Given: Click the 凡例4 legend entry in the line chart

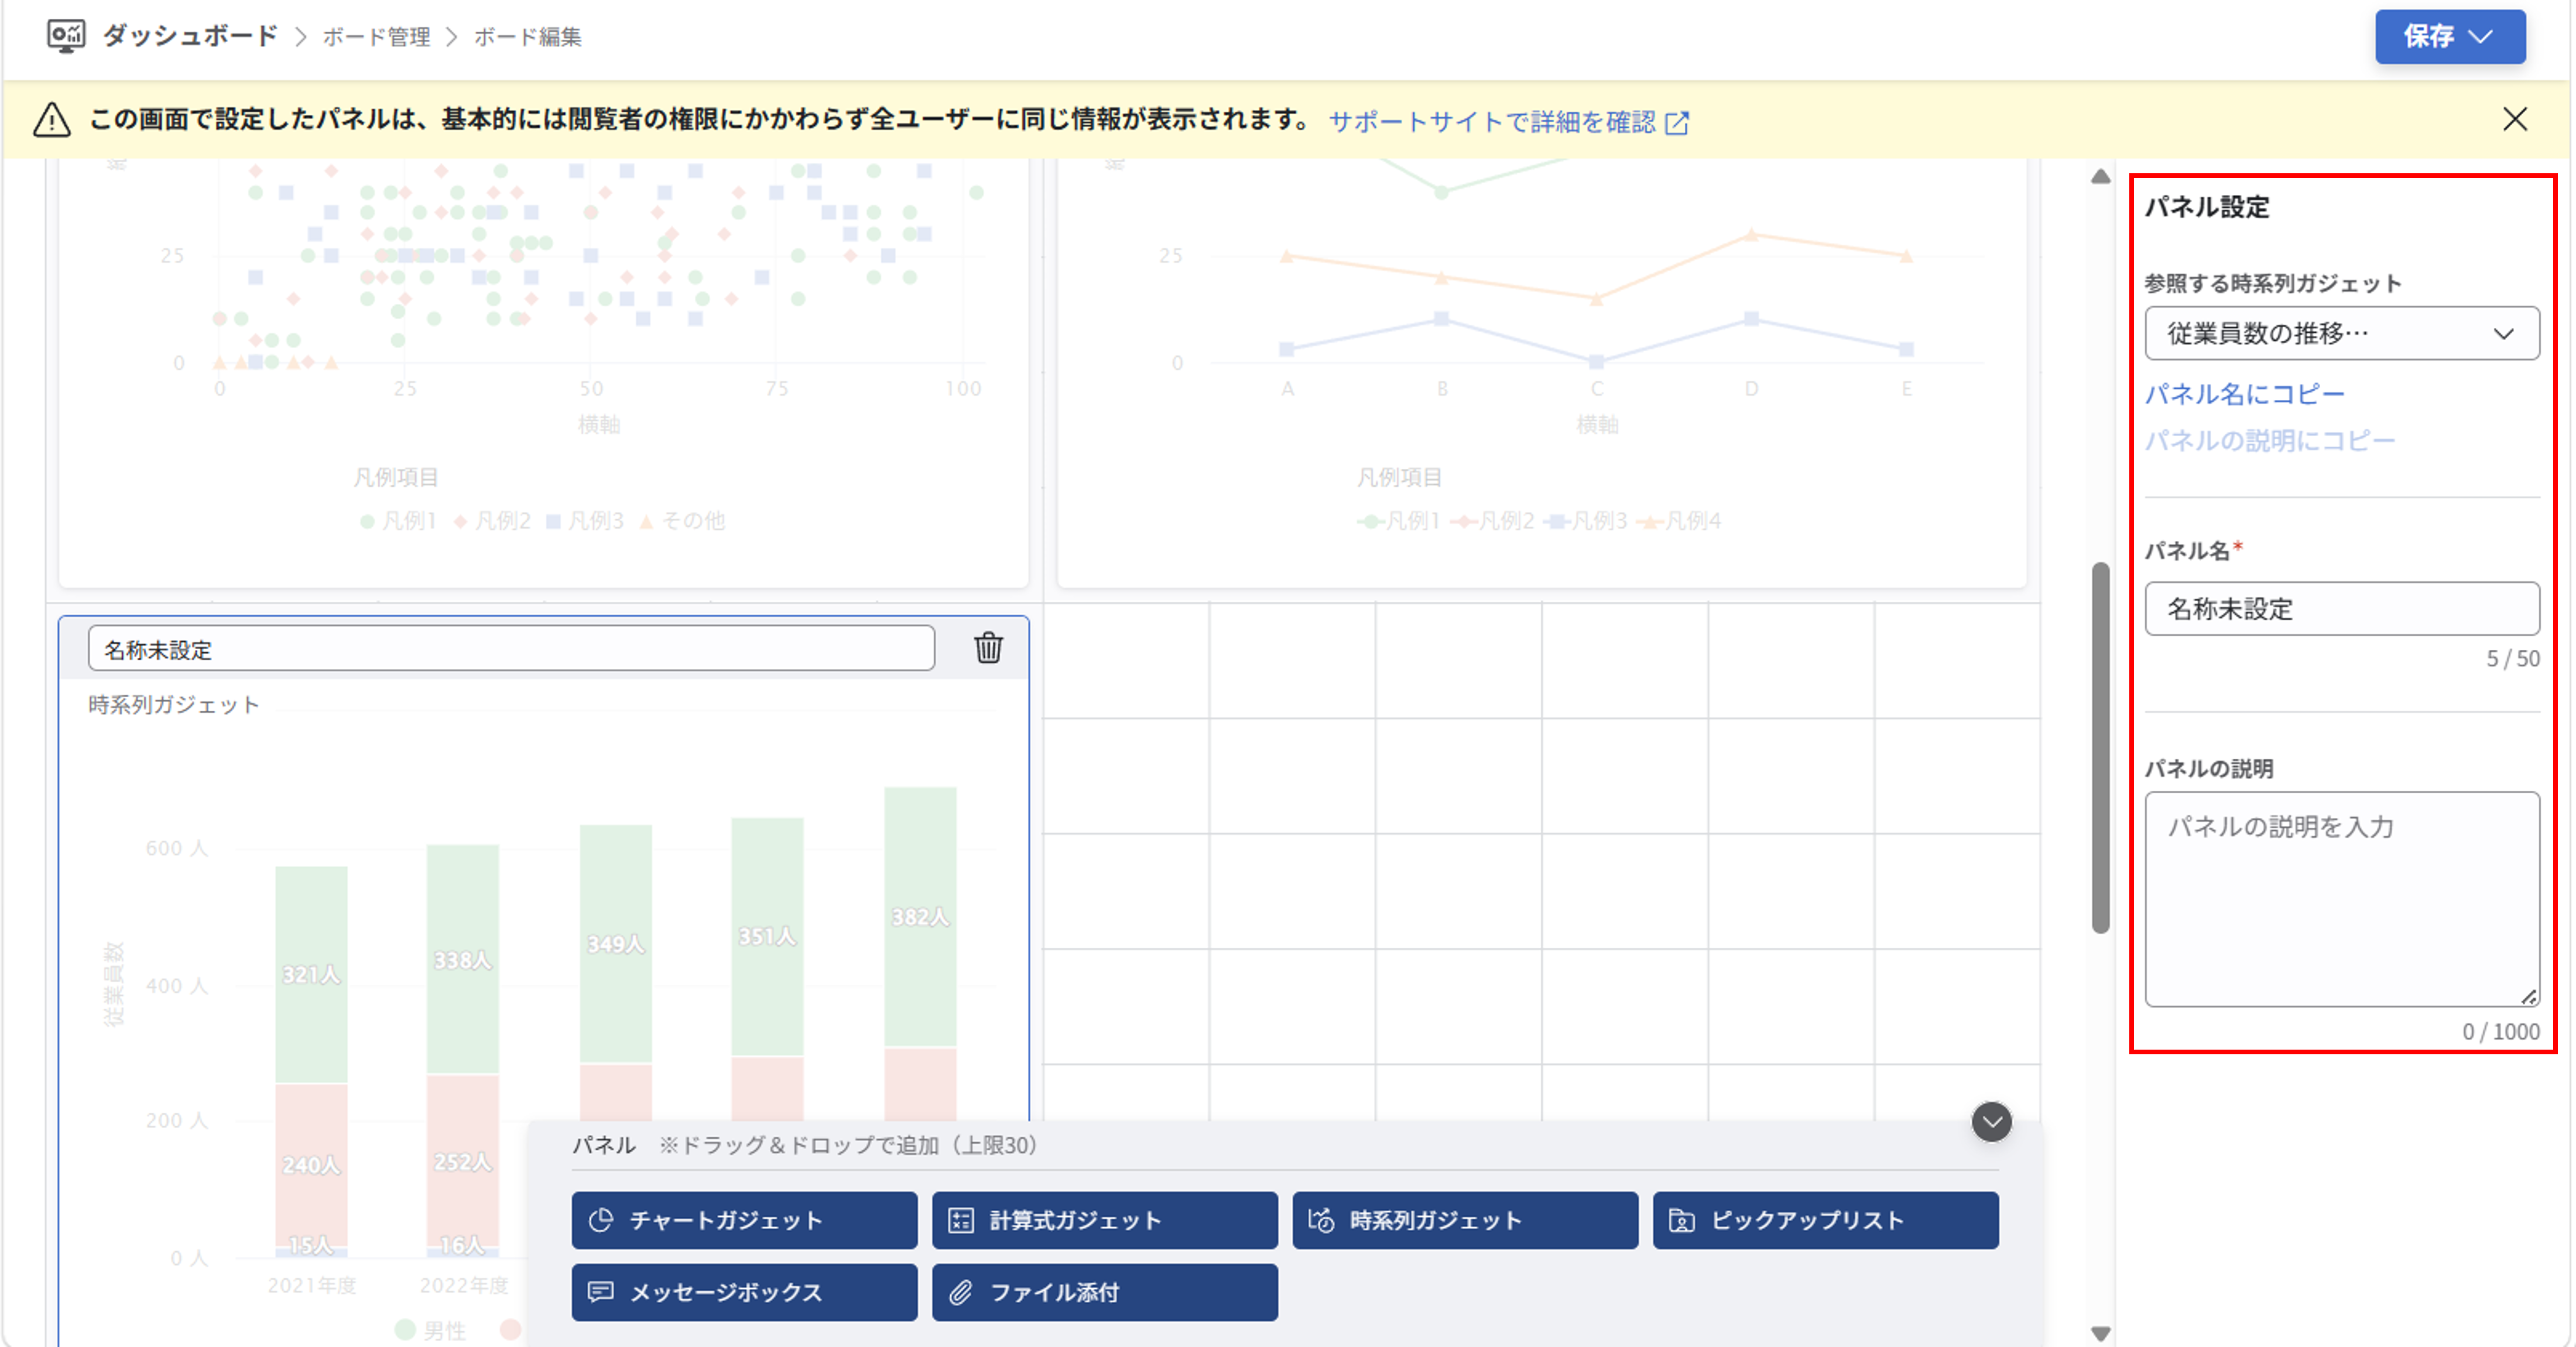Looking at the screenshot, I should pyautogui.click(x=1679, y=521).
